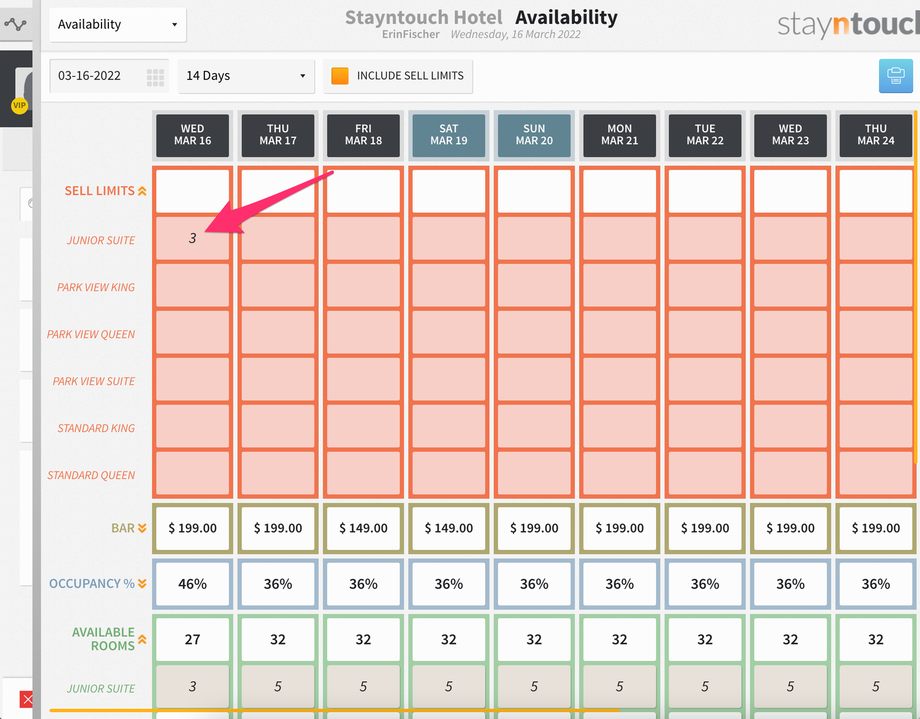Click the Junior Suite label under Available Rooms

pyautogui.click(x=101, y=688)
